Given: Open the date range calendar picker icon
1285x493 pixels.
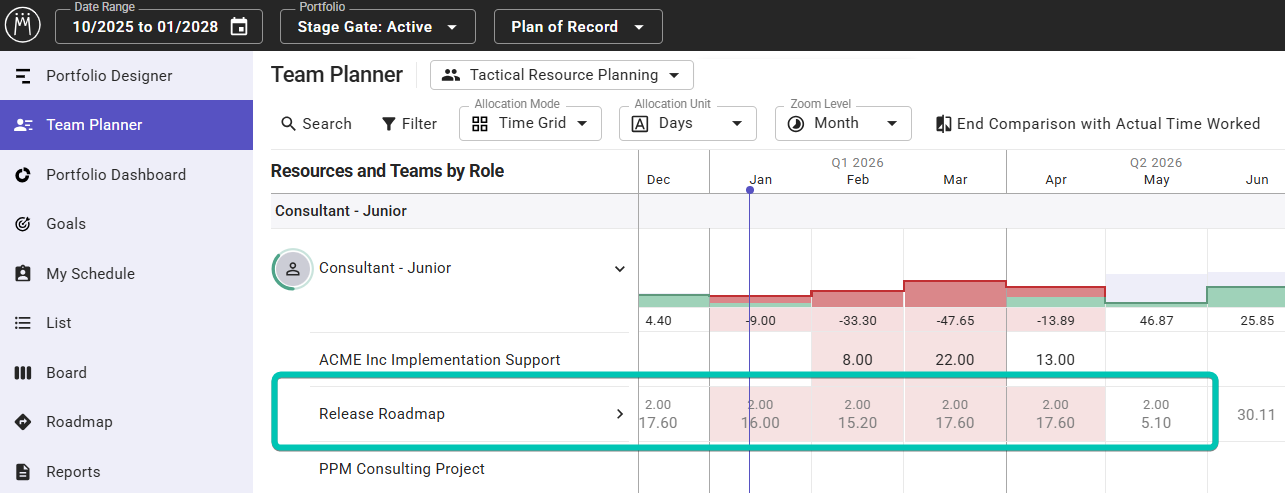Looking at the screenshot, I should 239,27.
